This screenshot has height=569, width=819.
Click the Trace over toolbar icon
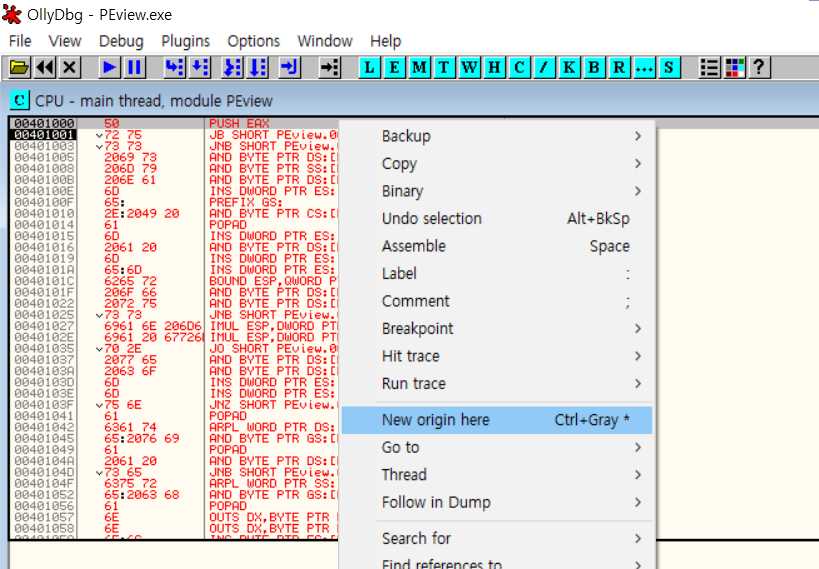pos(258,67)
